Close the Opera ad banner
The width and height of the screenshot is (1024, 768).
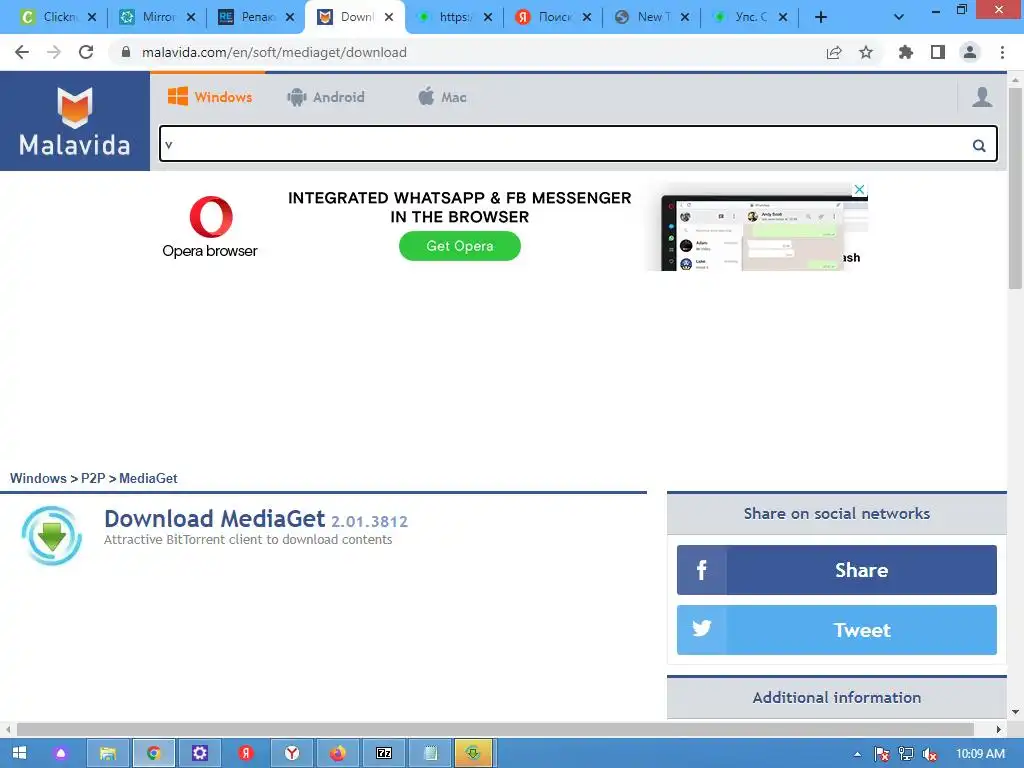[859, 189]
